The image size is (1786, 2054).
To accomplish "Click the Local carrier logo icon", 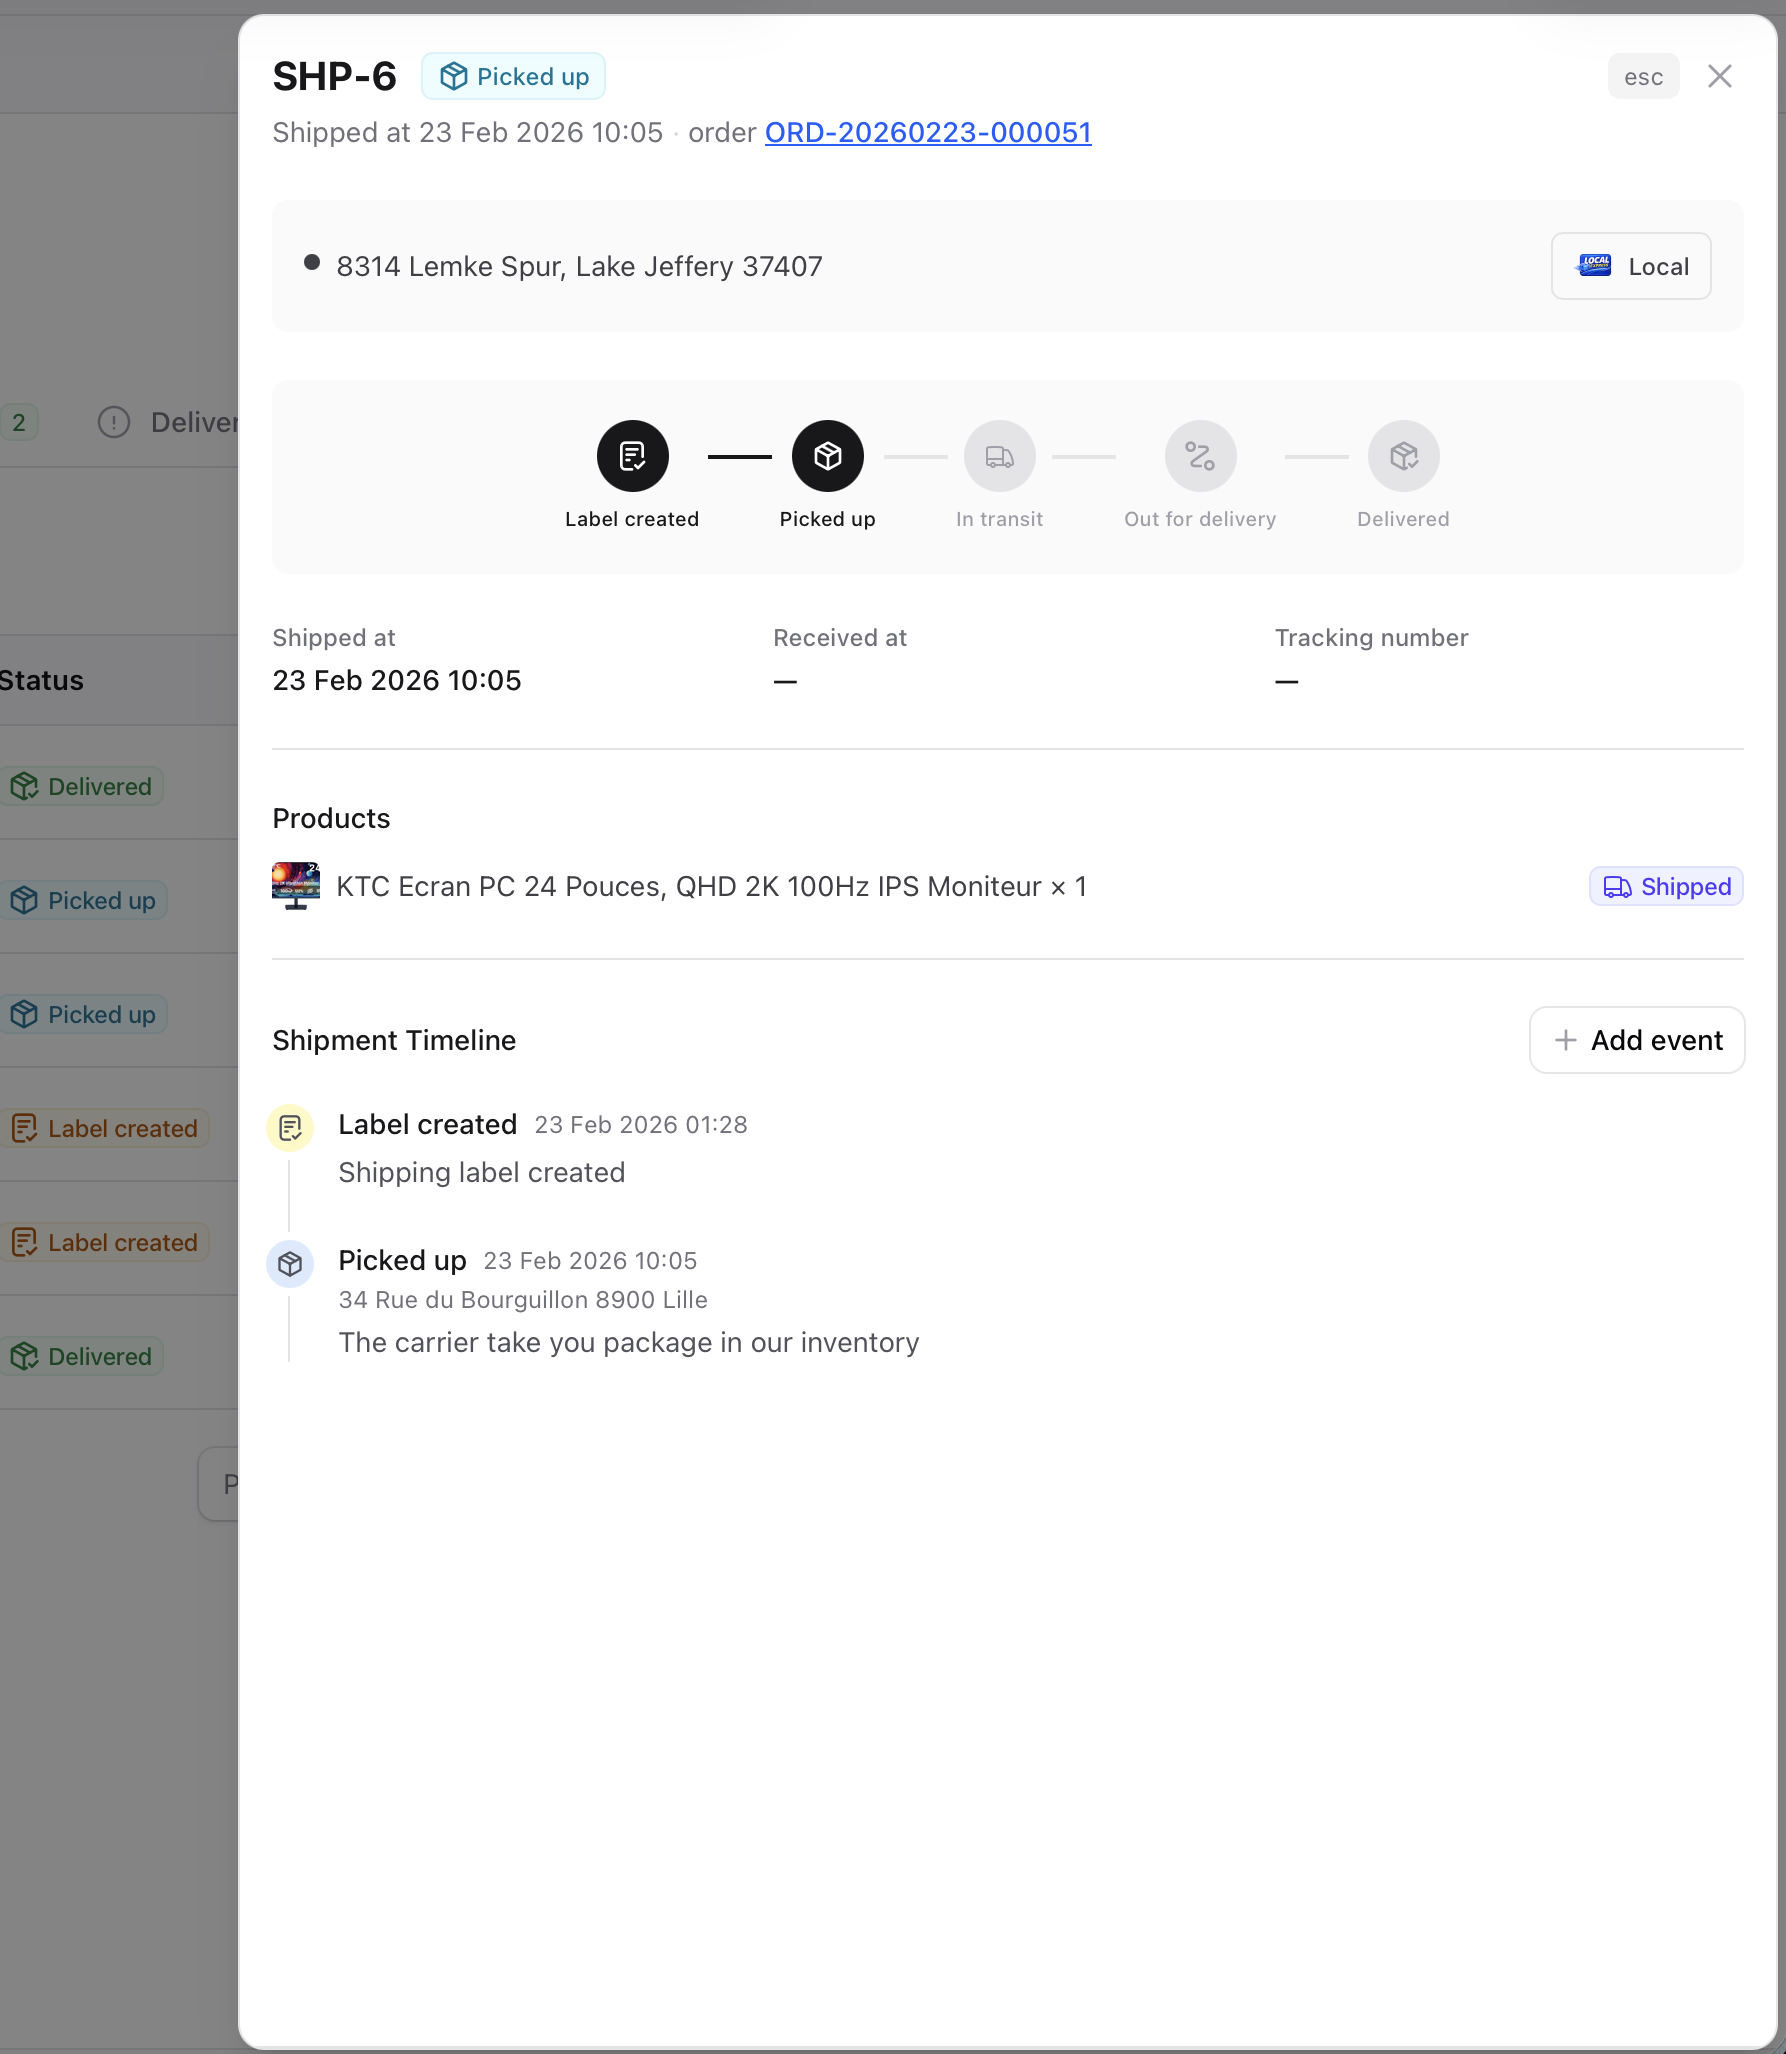I will 1594,266.
